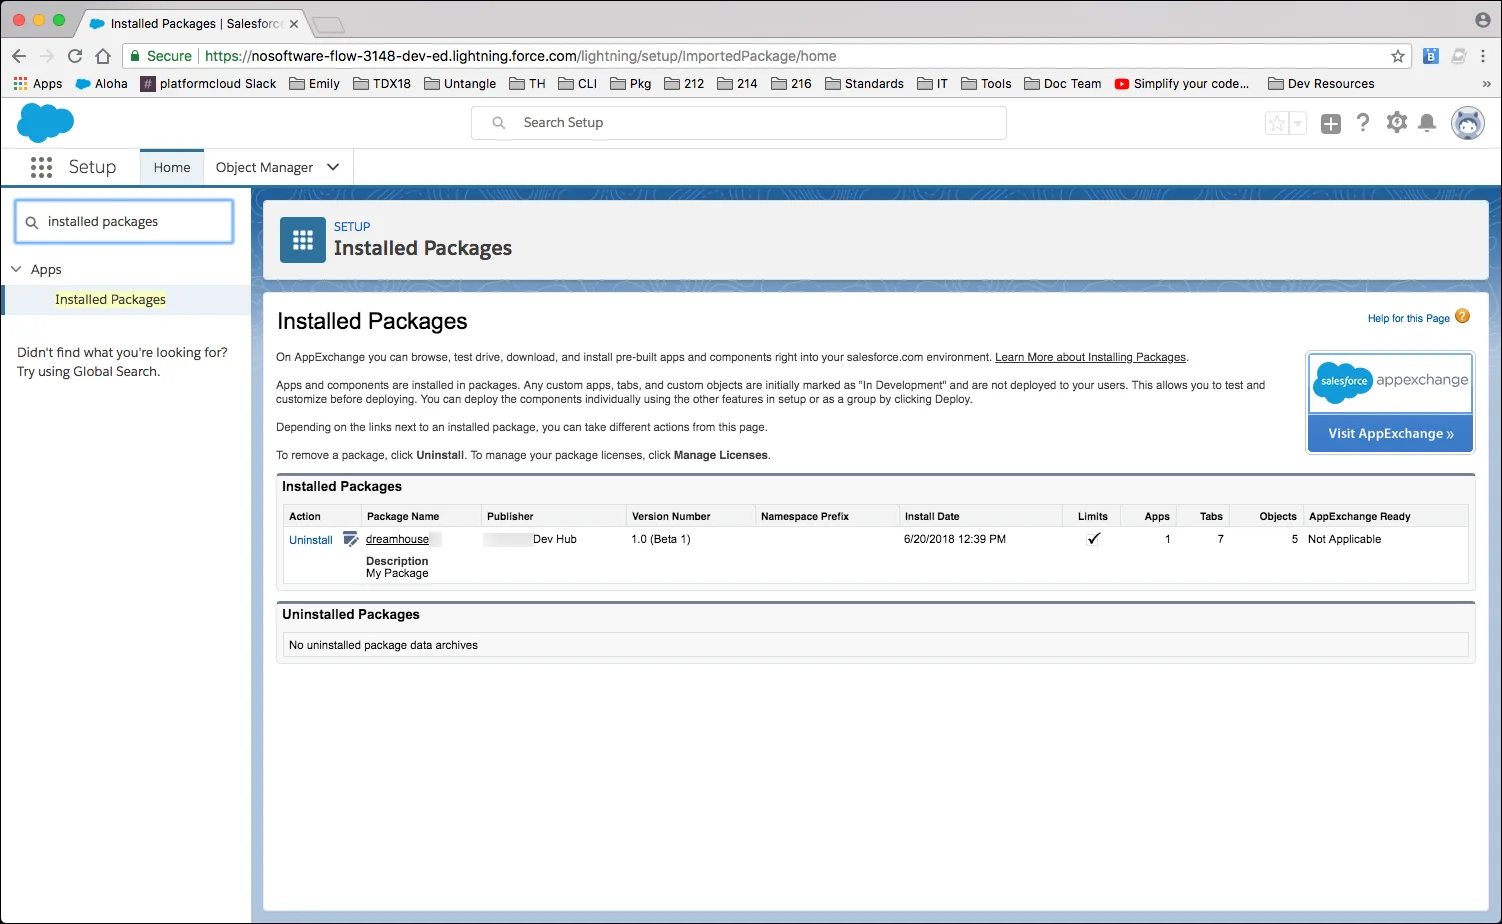The width and height of the screenshot is (1502, 924).
Task: Open a new browser tab
Action: tap(328, 25)
